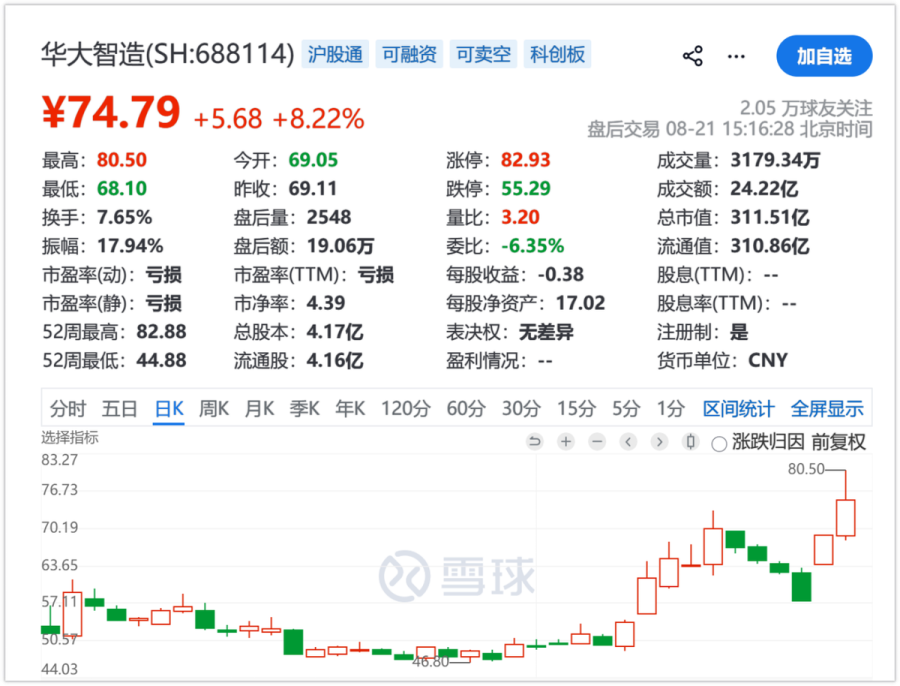
Task: Click the 换手 value 7.65%
Action: coord(124,217)
